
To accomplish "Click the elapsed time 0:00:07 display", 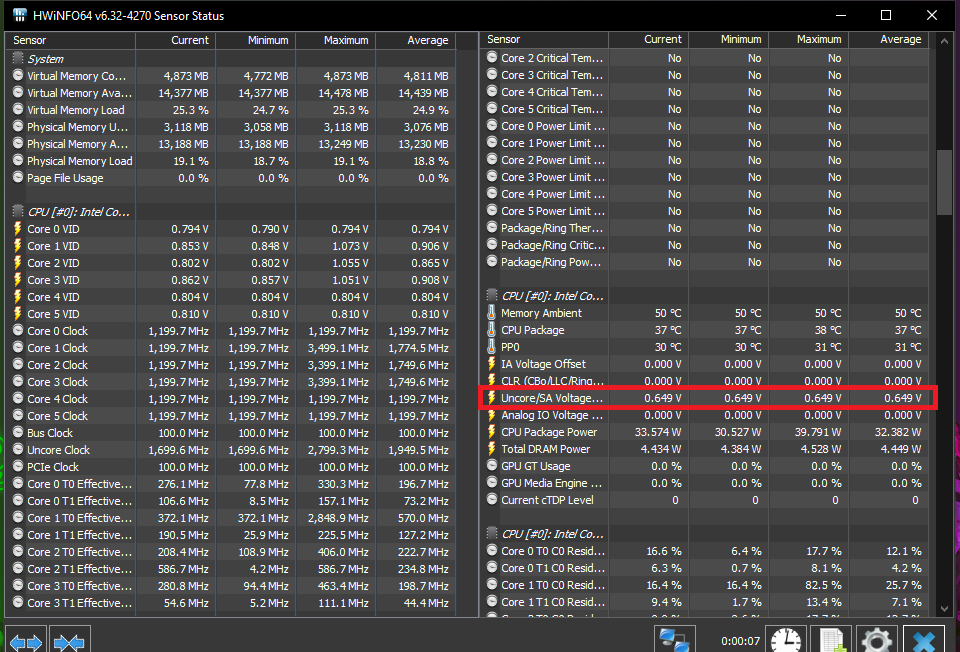I will point(740,641).
